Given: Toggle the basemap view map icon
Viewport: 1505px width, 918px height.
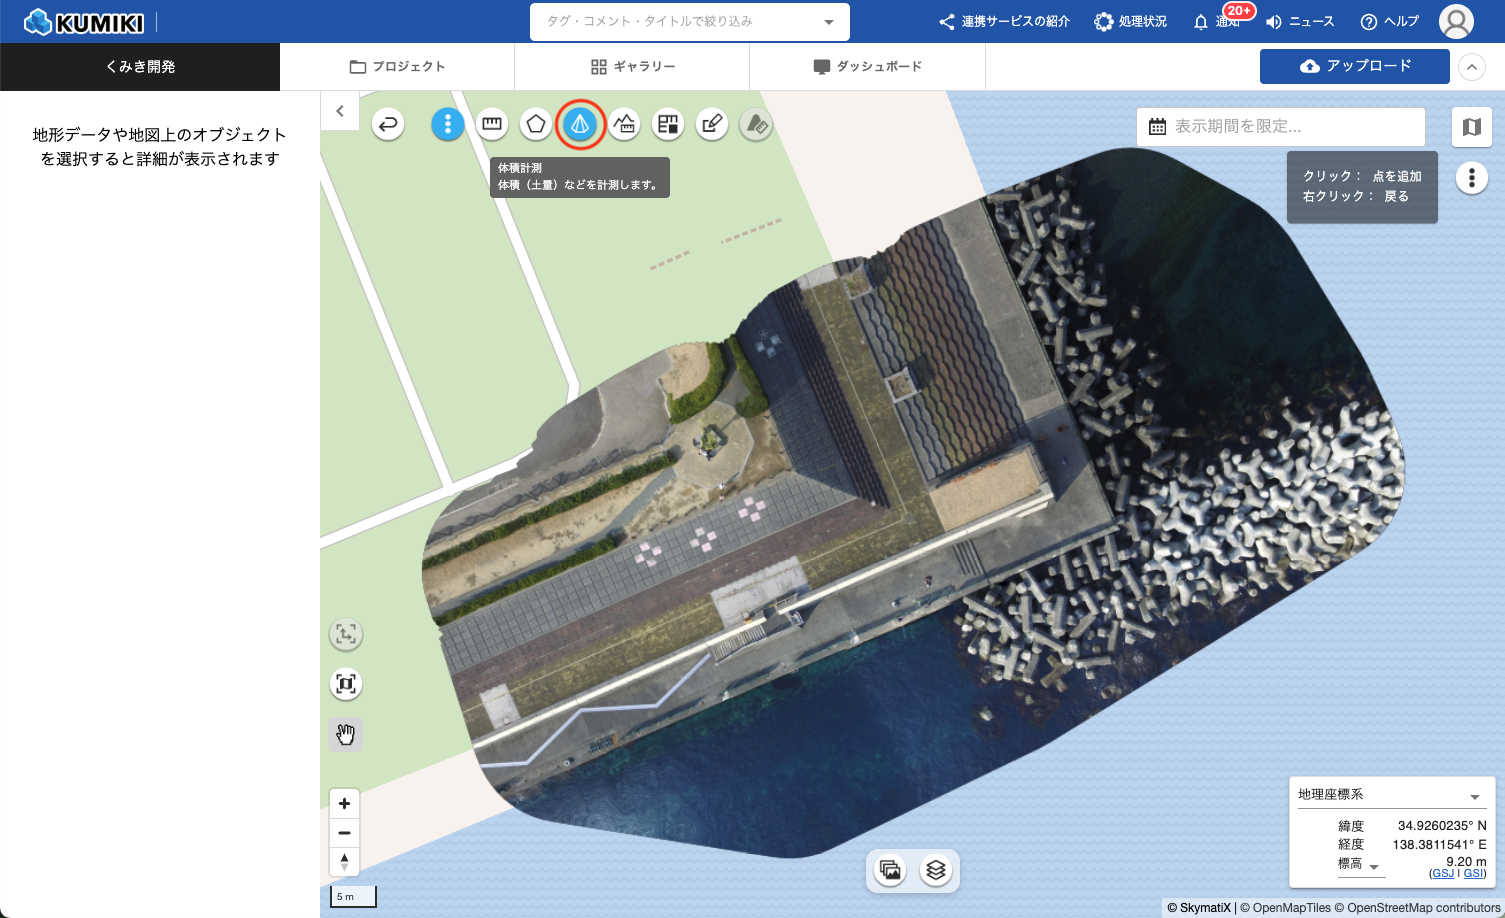Looking at the screenshot, I should pos(1471,127).
